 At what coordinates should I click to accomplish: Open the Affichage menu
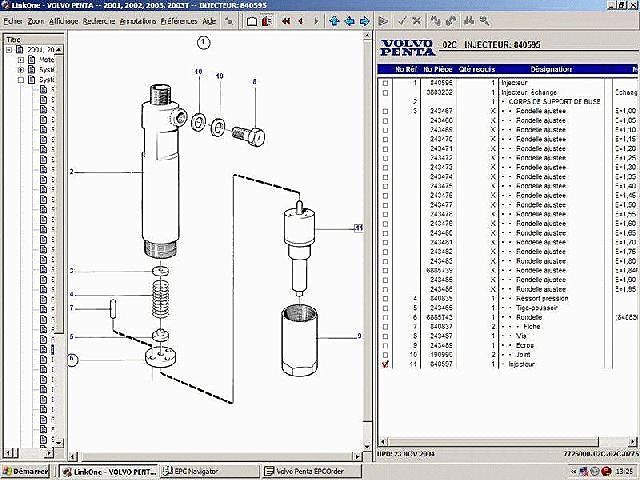coord(63,21)
